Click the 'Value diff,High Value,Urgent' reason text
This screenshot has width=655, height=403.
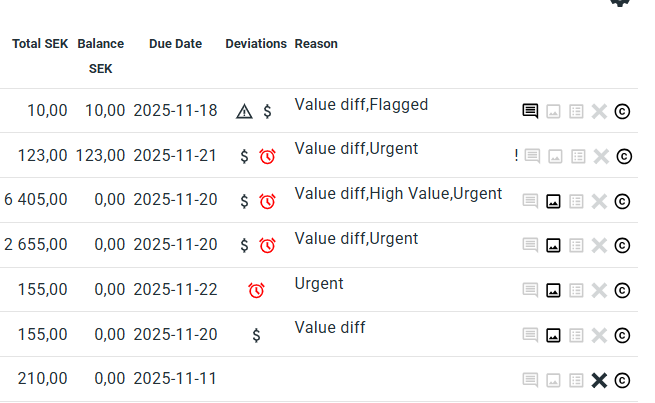pyautogui.click(x=398, y=193)
